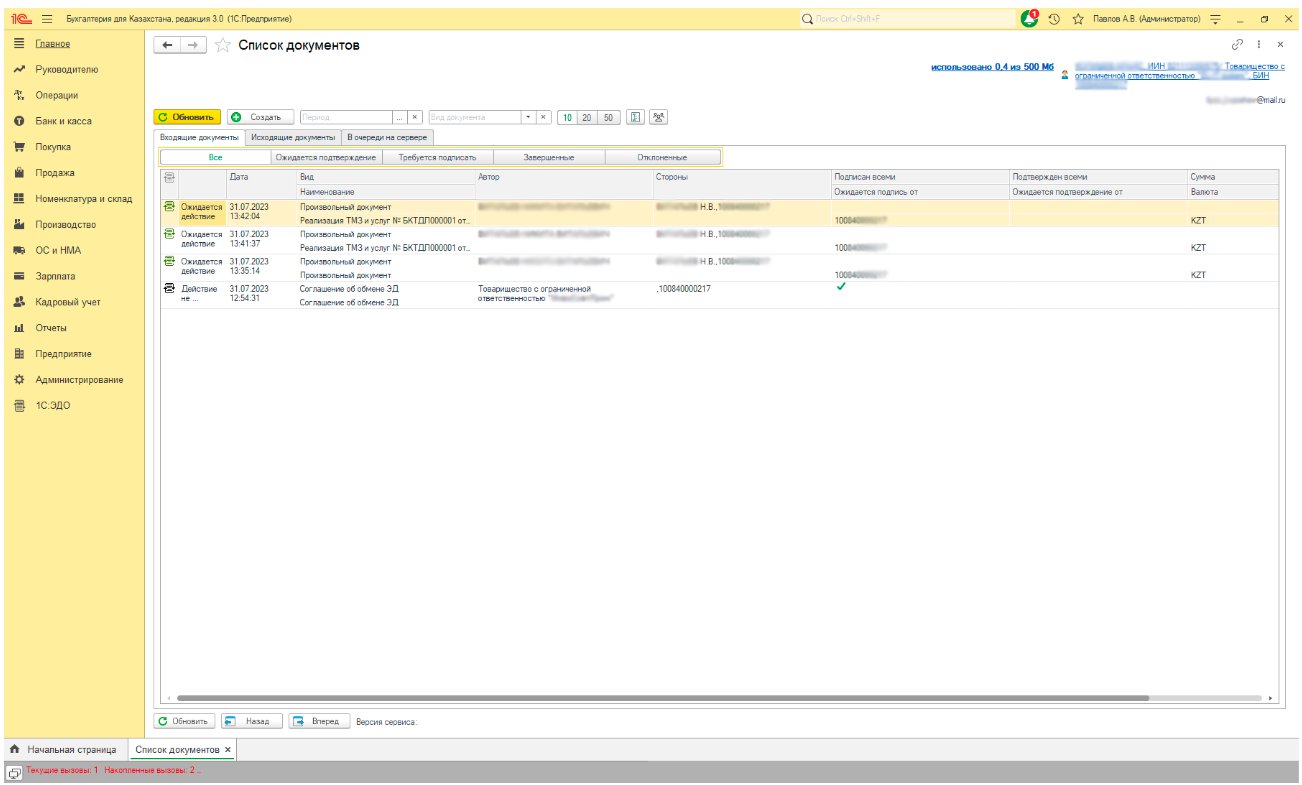This screenshot has width=1302, height=785.
Task: Click the green checkmark in Подписан всеми column
Action: [841, 287]
